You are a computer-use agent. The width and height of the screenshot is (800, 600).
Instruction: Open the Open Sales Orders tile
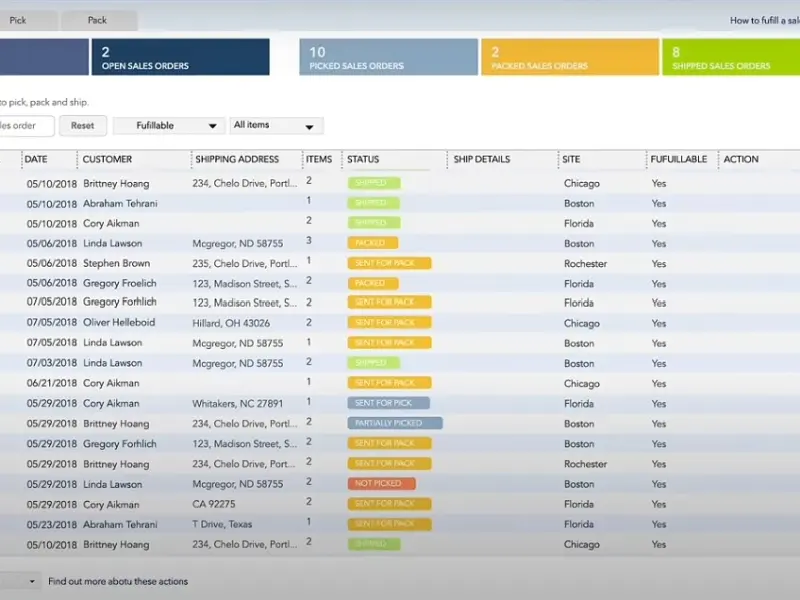pos(180,57)
